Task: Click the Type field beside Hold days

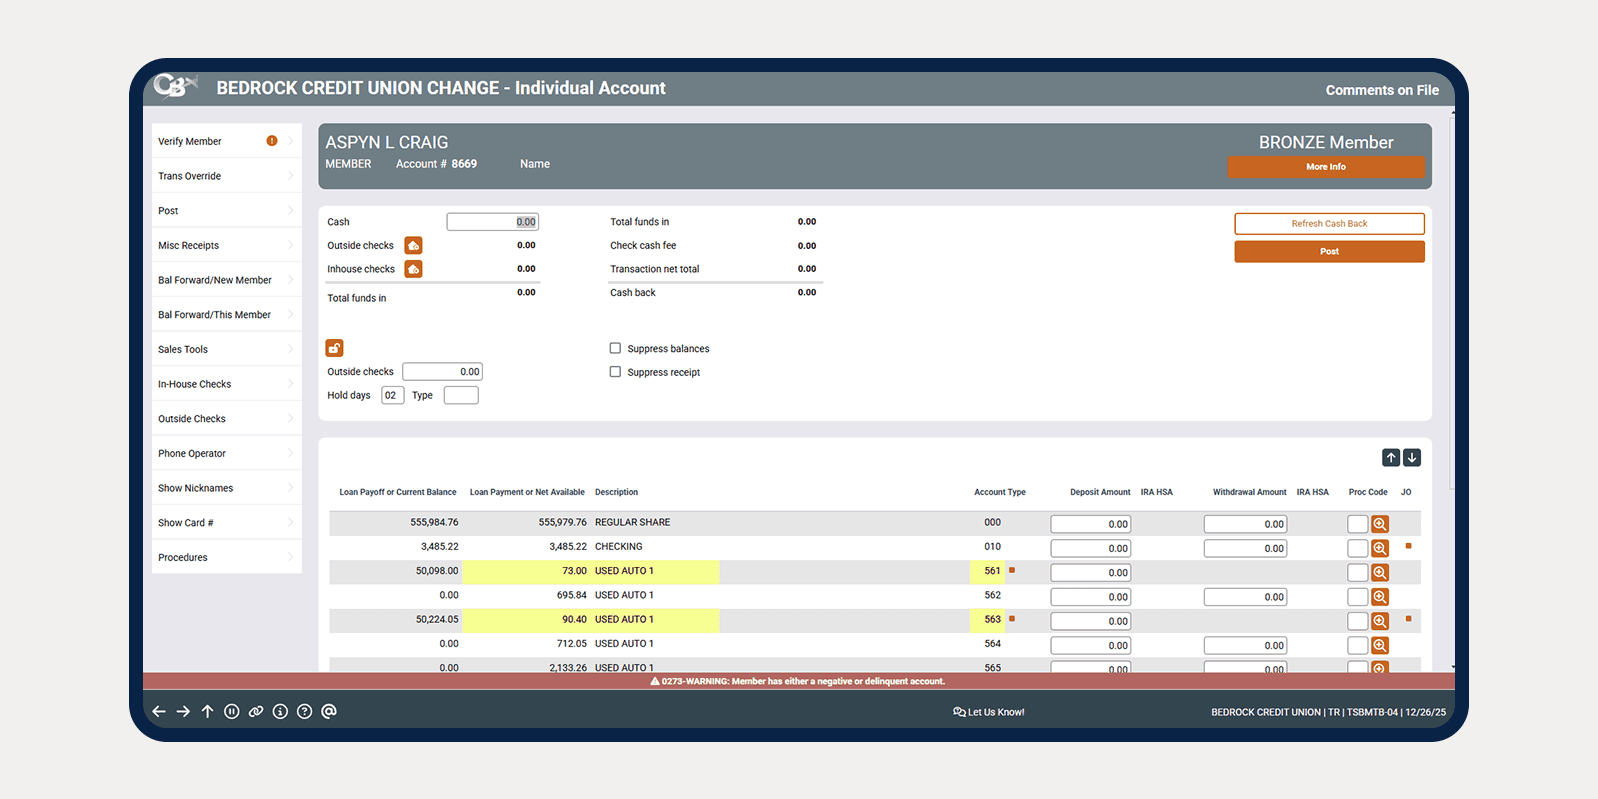Action: (x=461, y=395)
